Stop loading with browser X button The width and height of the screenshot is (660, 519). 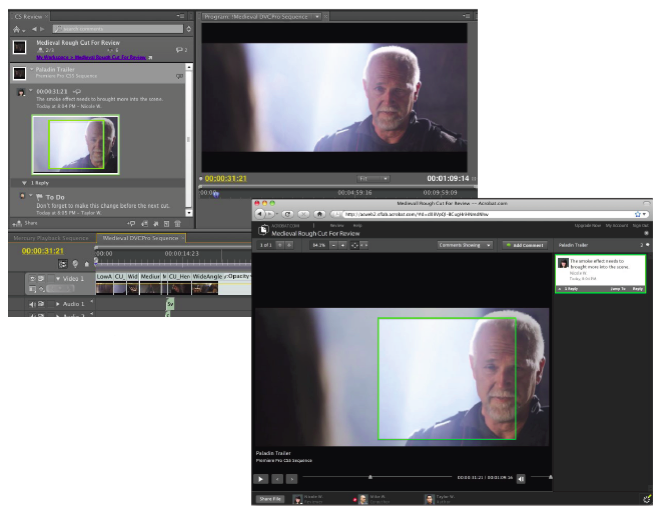(x=304, y=214)
